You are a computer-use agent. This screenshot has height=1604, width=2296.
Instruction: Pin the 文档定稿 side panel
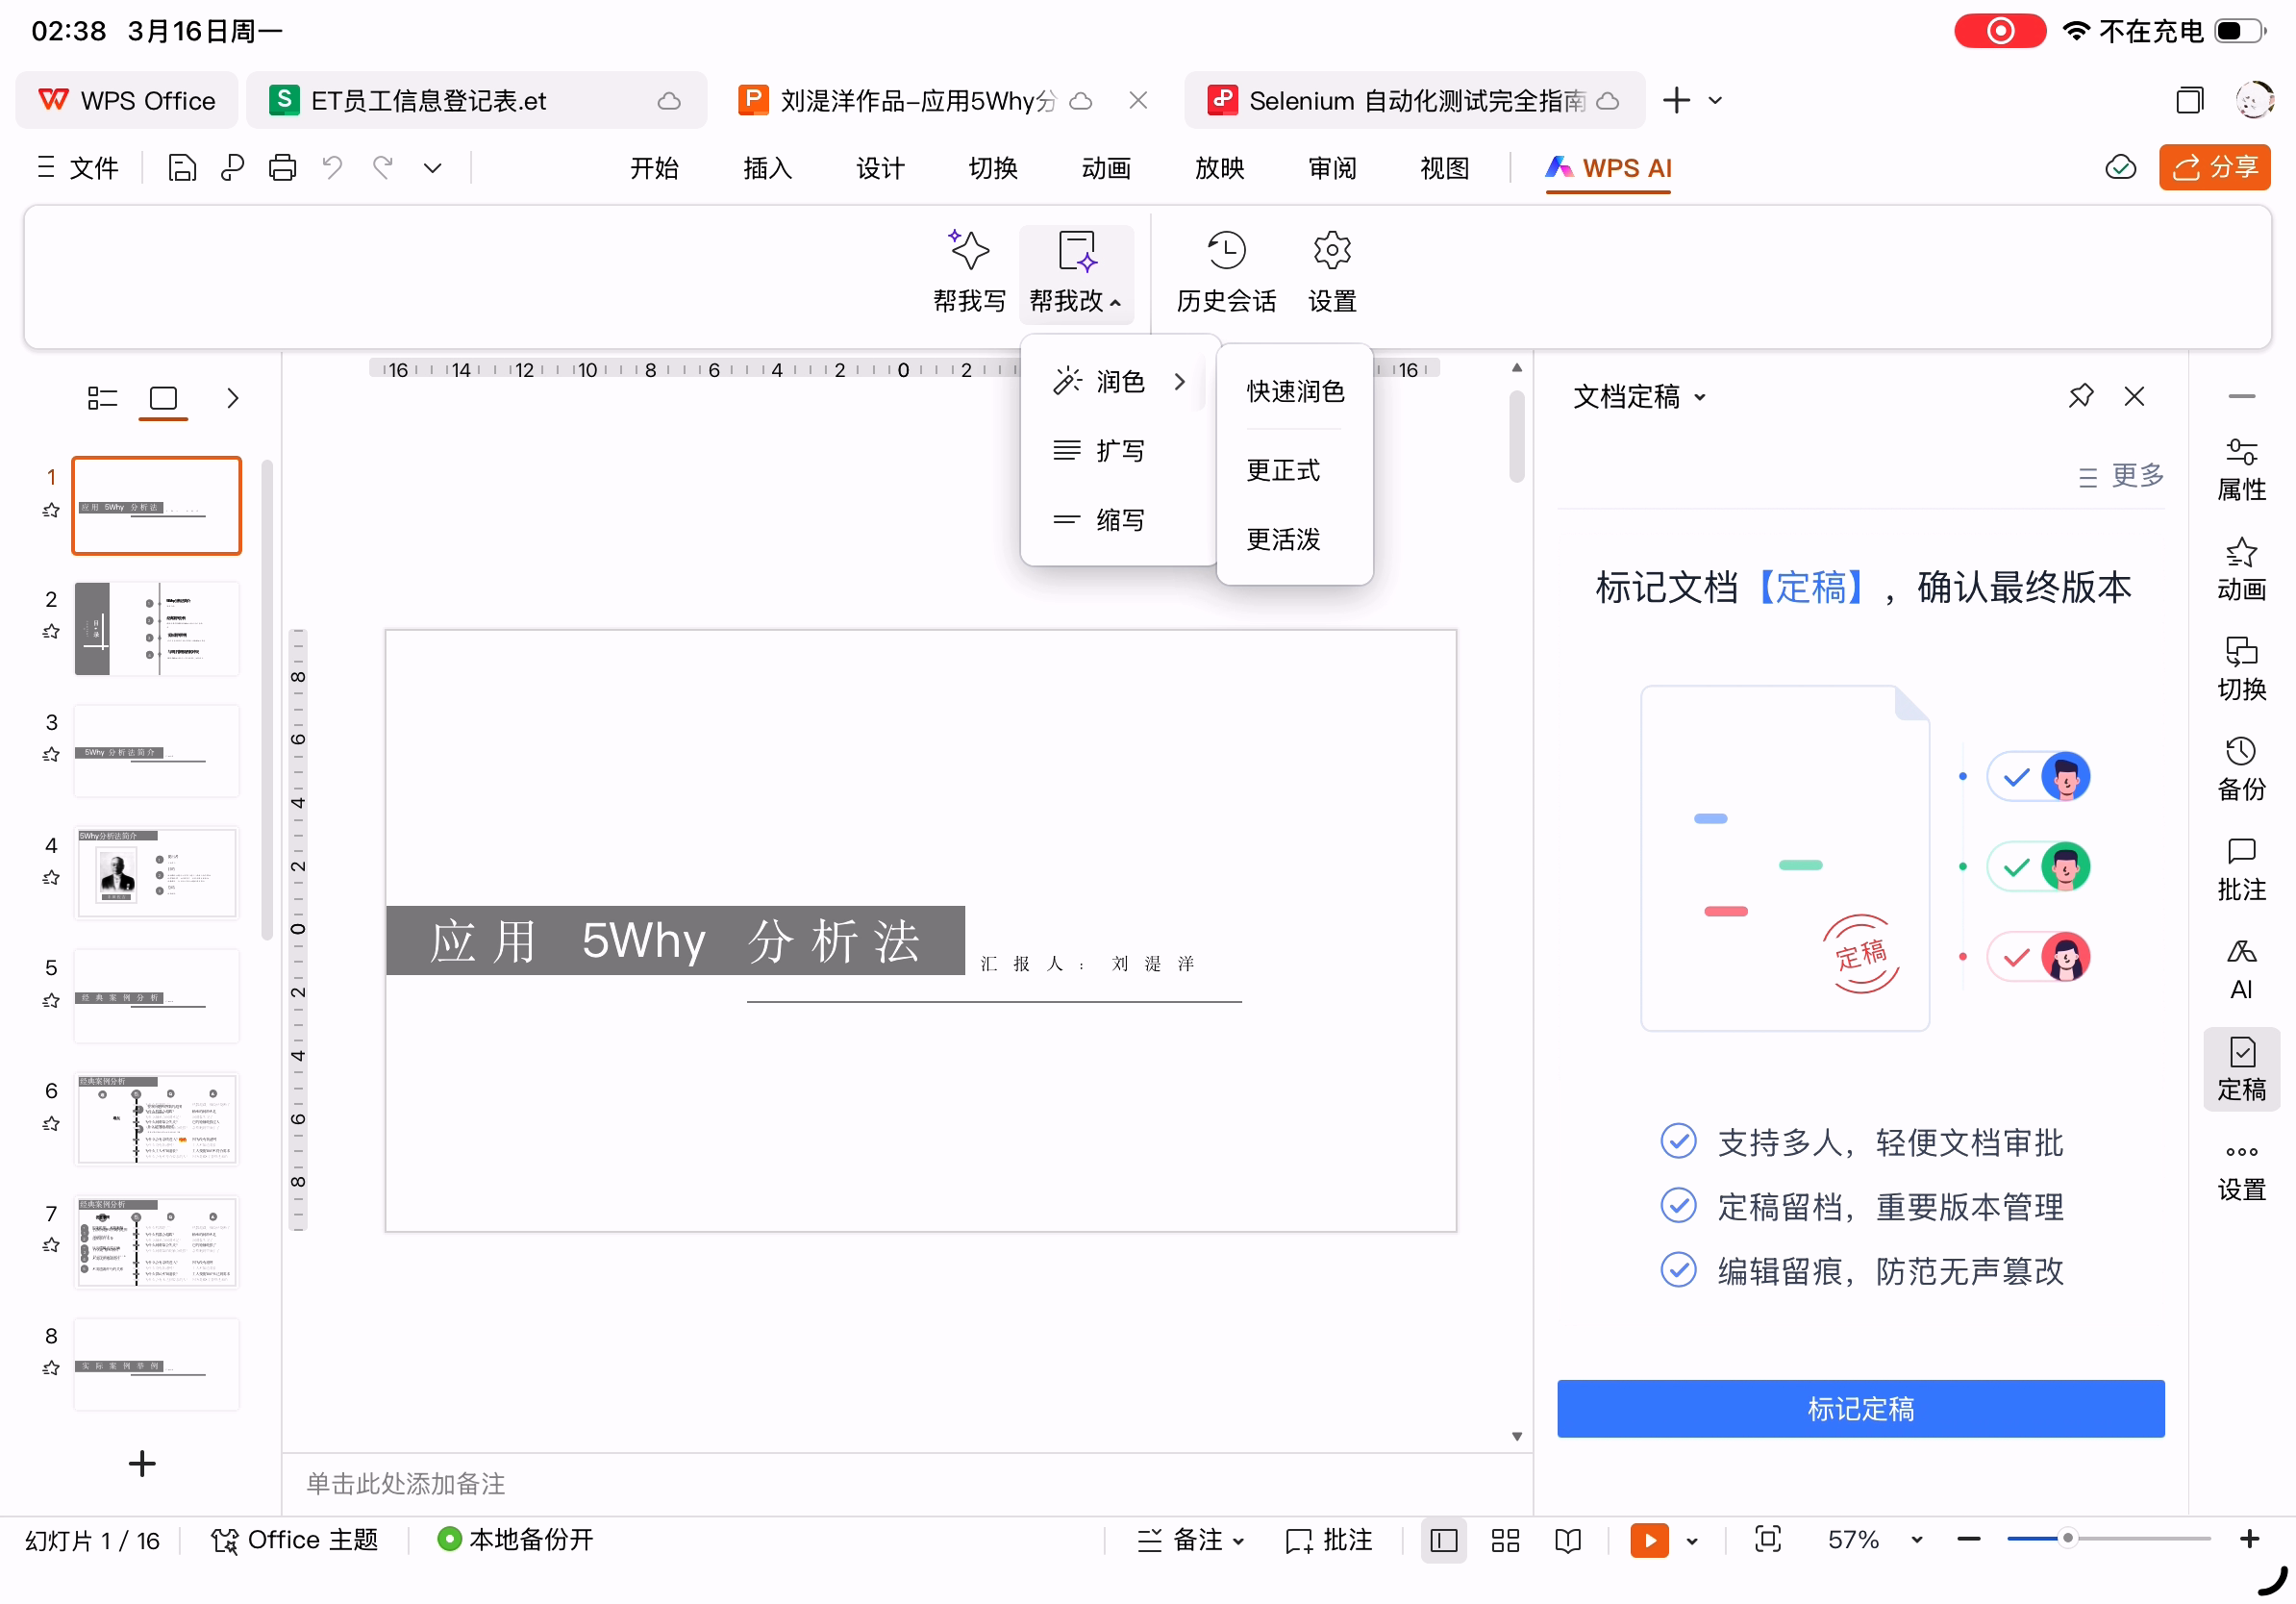click(x=2080, y=397)
